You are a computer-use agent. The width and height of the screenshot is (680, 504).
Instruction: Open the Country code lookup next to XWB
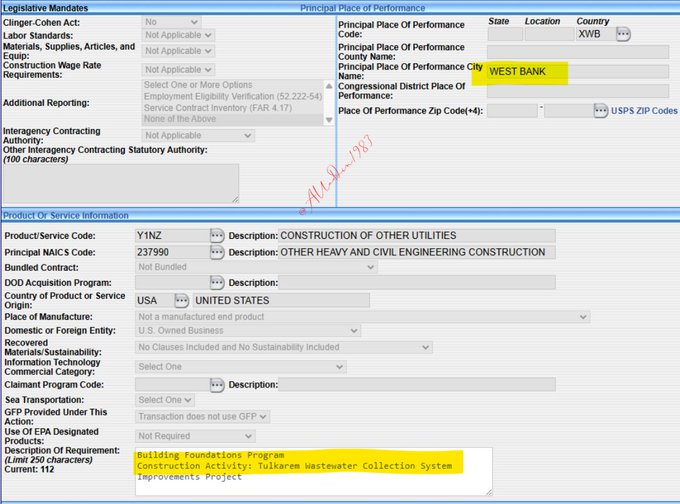pyautogui.click(x=623, y=34)
